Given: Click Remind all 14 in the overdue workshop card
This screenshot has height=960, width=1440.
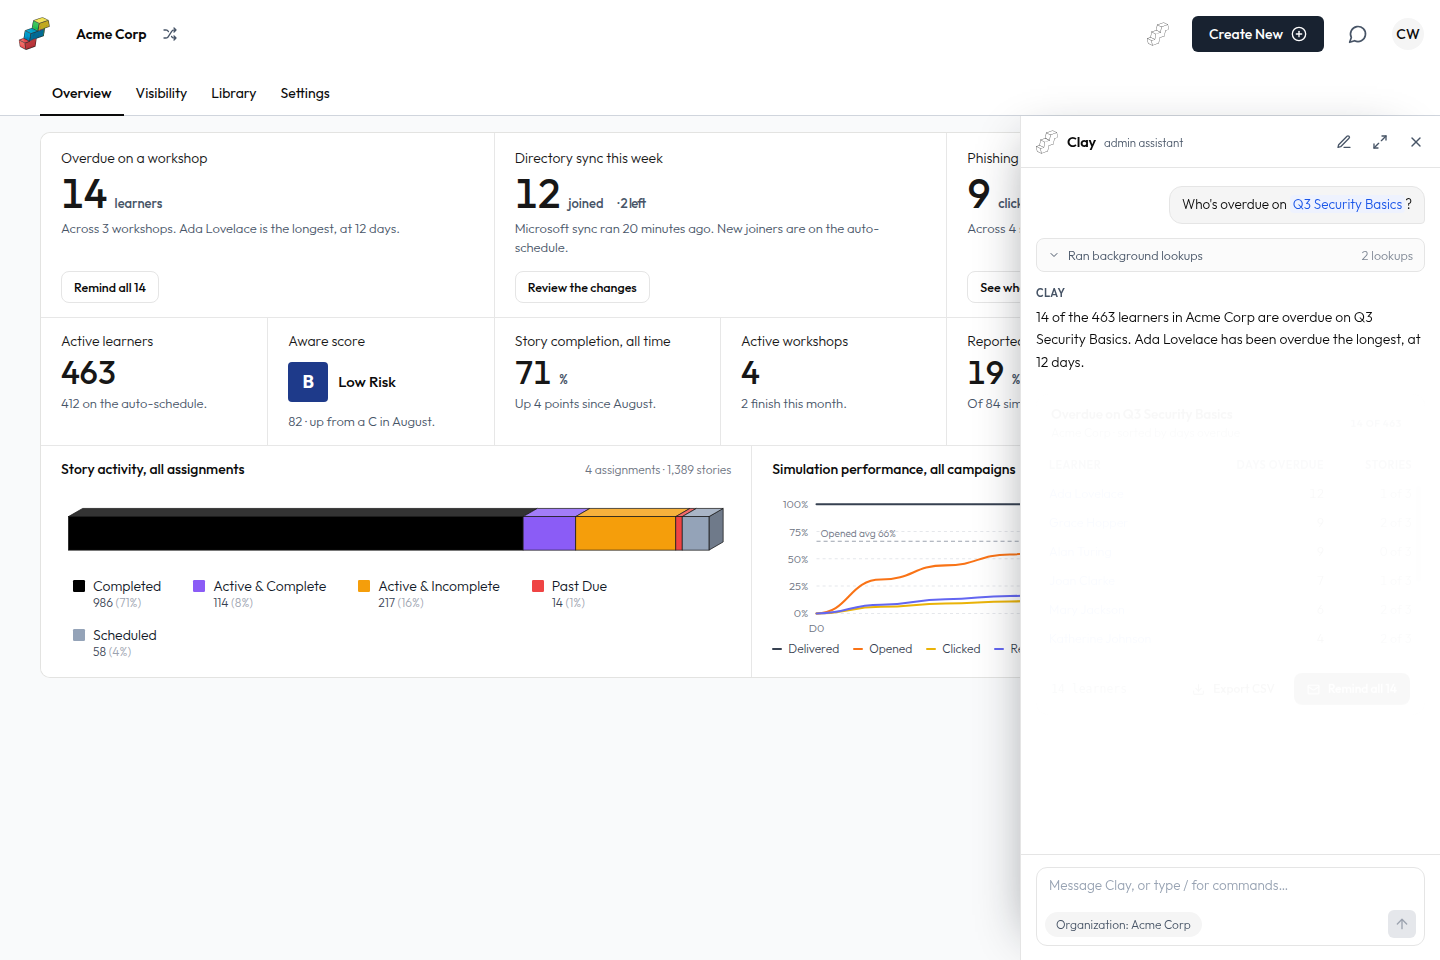Looking at the screenshot, I should [110, 287].
